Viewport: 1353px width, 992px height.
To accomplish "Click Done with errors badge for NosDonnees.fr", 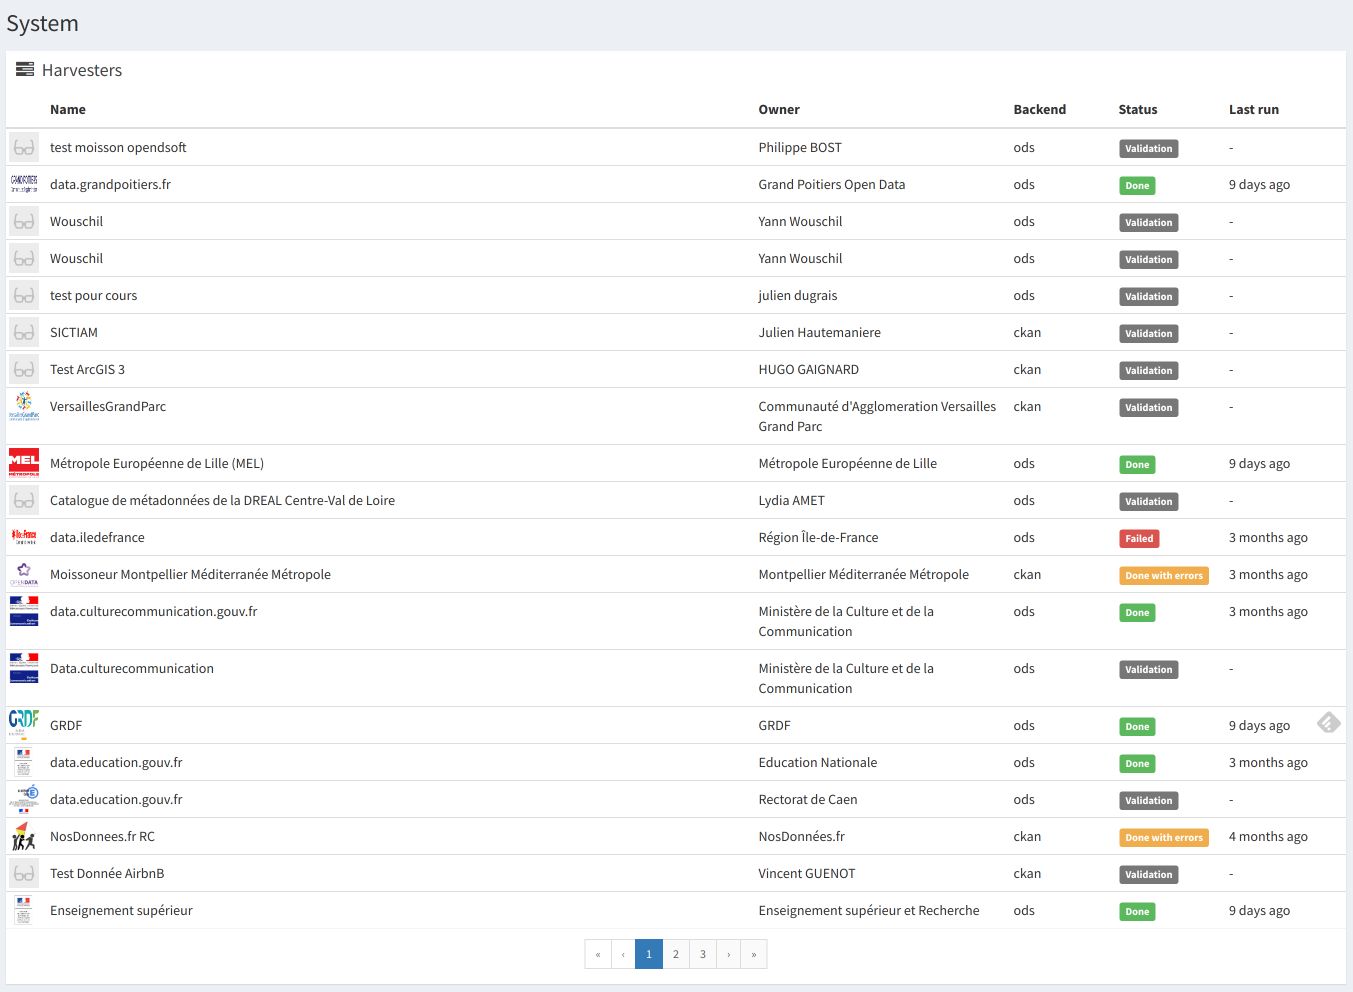I will tap(1164, 837).
